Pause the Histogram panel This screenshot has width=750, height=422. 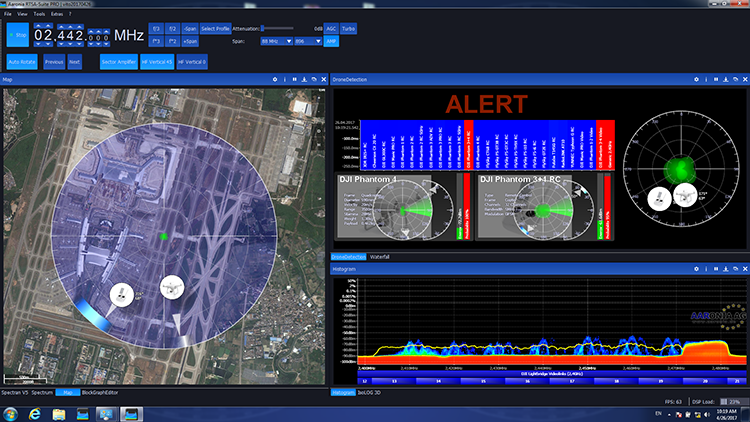tap(716, 269)
